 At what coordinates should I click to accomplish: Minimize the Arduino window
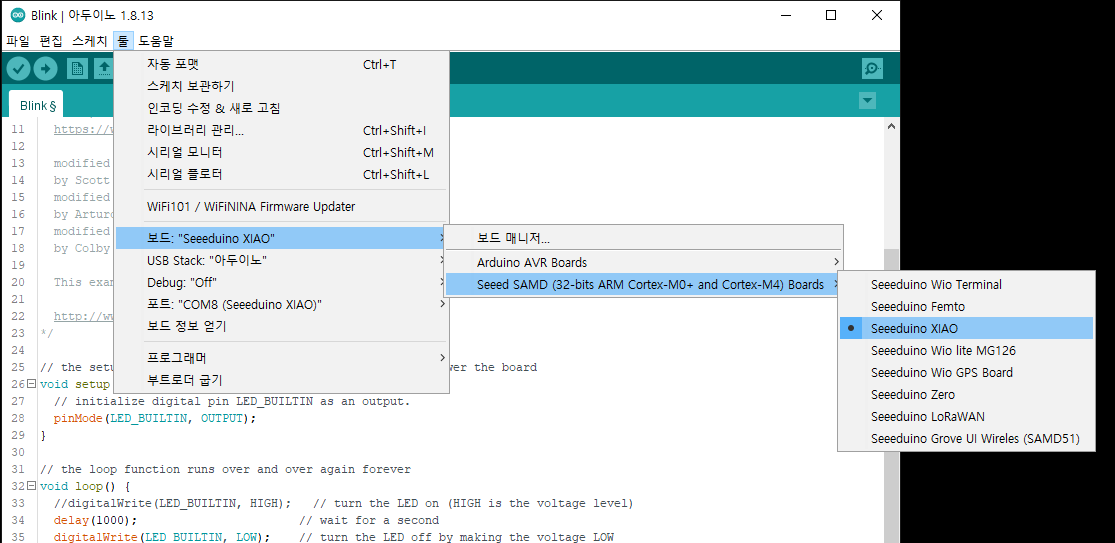pos(785,15)
